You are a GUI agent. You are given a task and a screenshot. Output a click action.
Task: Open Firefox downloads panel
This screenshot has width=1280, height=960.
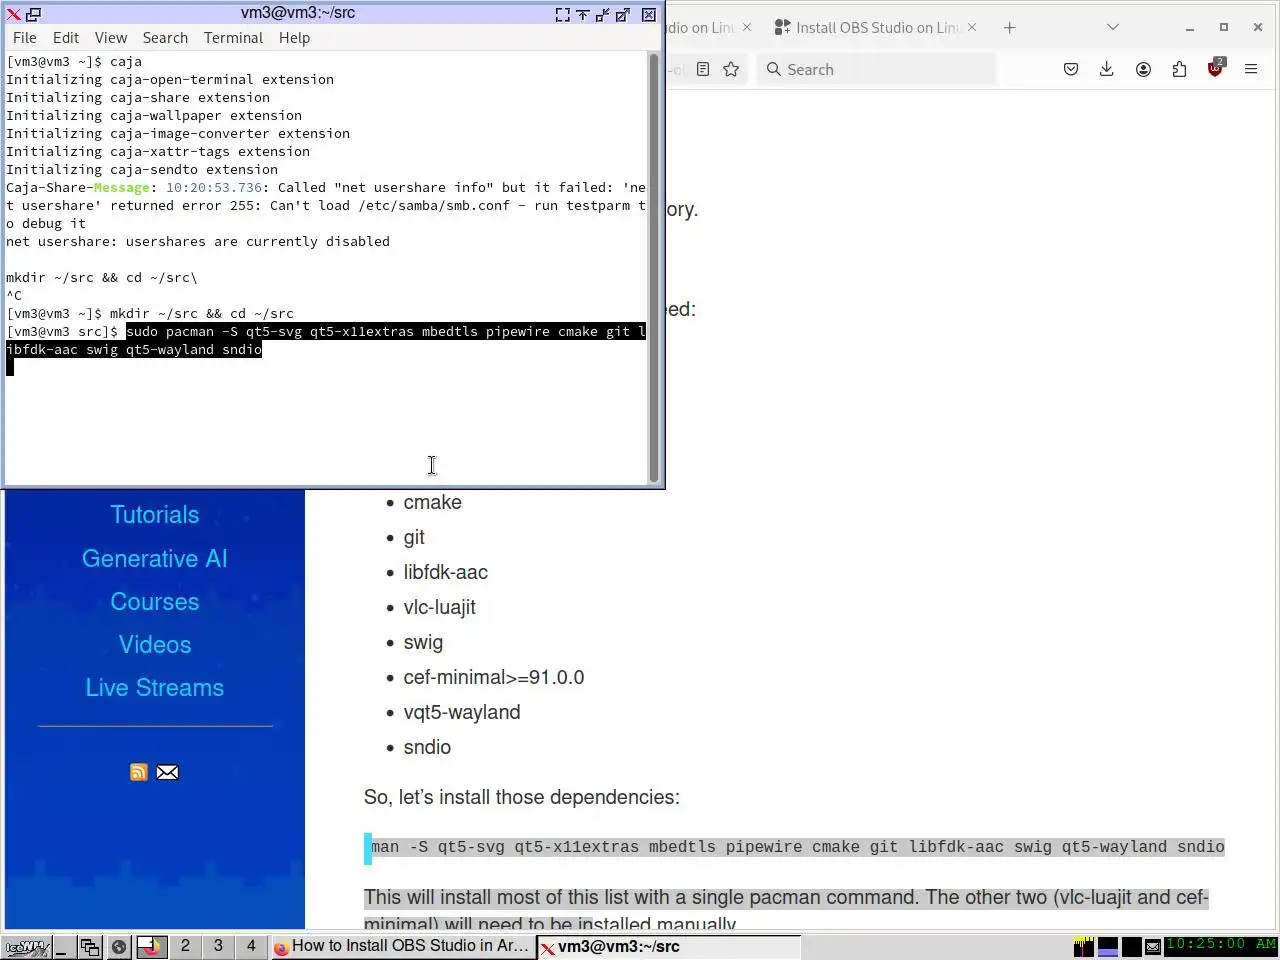1107,69
